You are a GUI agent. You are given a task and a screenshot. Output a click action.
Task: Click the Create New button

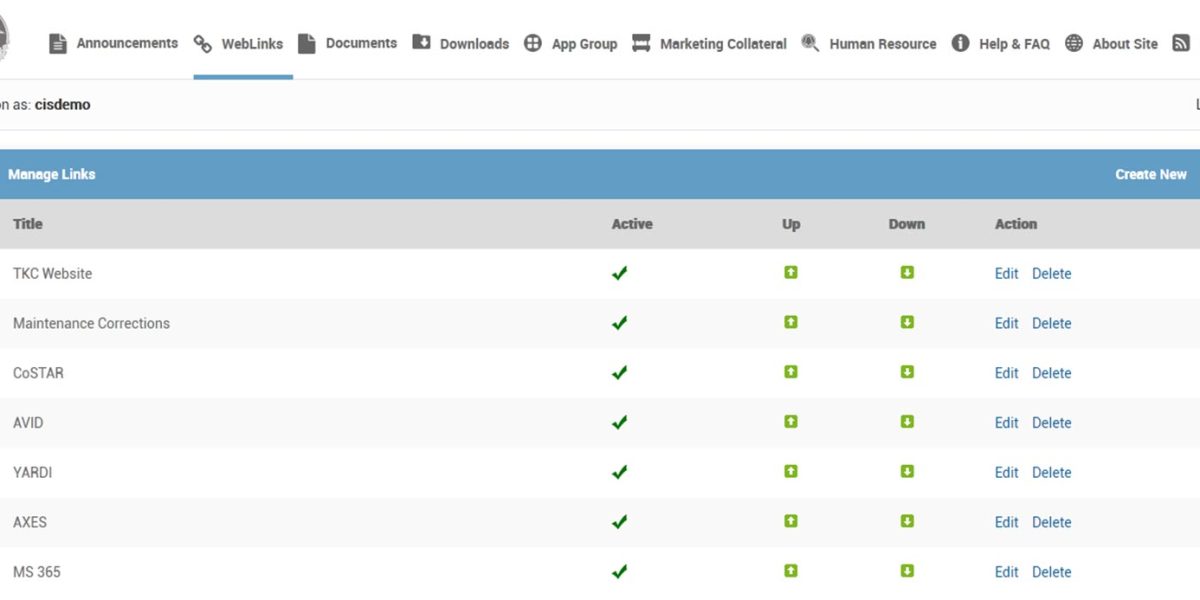coord(1151,173)
